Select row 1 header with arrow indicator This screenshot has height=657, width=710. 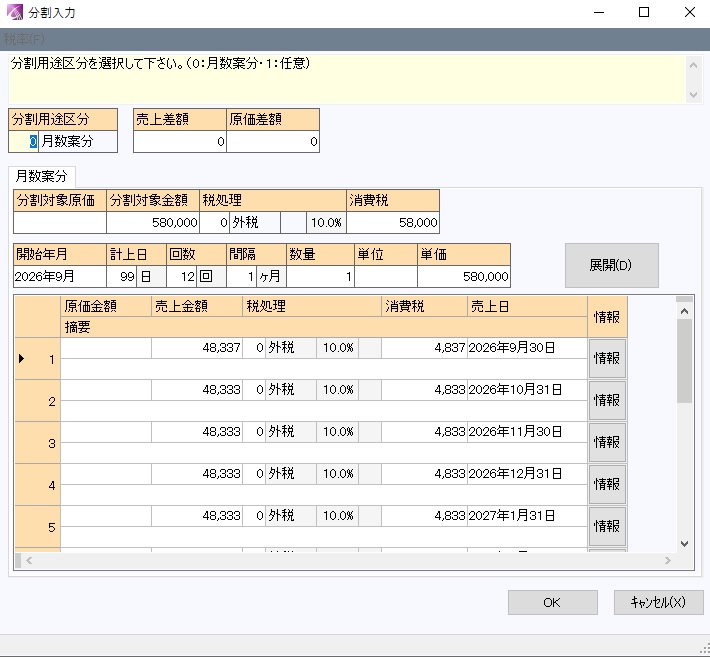click(38, 359)
